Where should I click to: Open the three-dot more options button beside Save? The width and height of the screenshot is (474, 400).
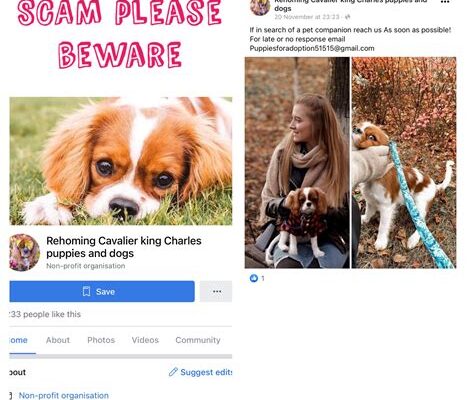[x=217, y=291]
